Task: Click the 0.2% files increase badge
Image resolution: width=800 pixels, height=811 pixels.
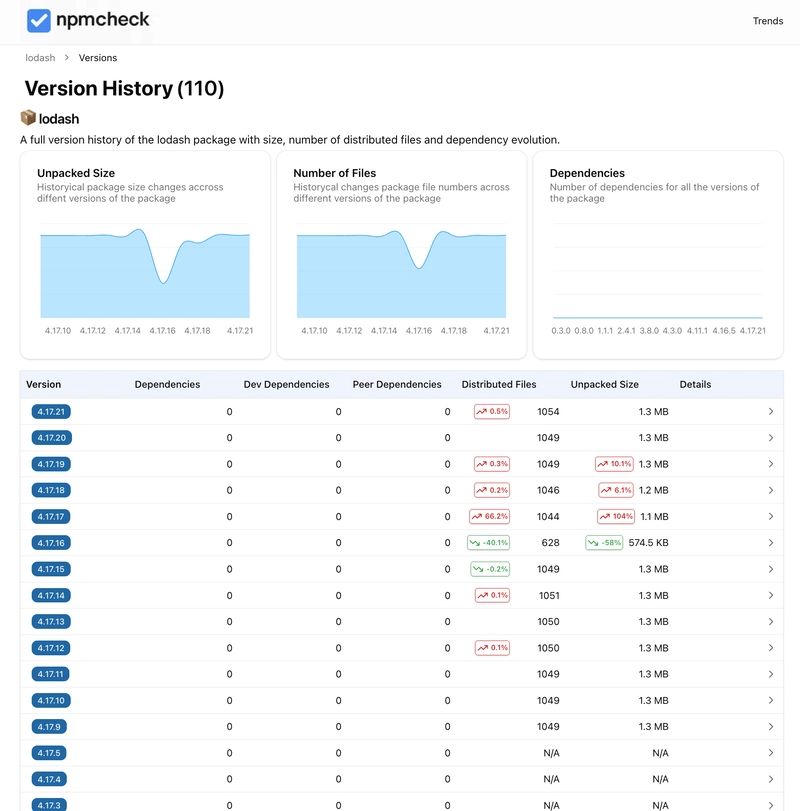Action: point(492,490)
